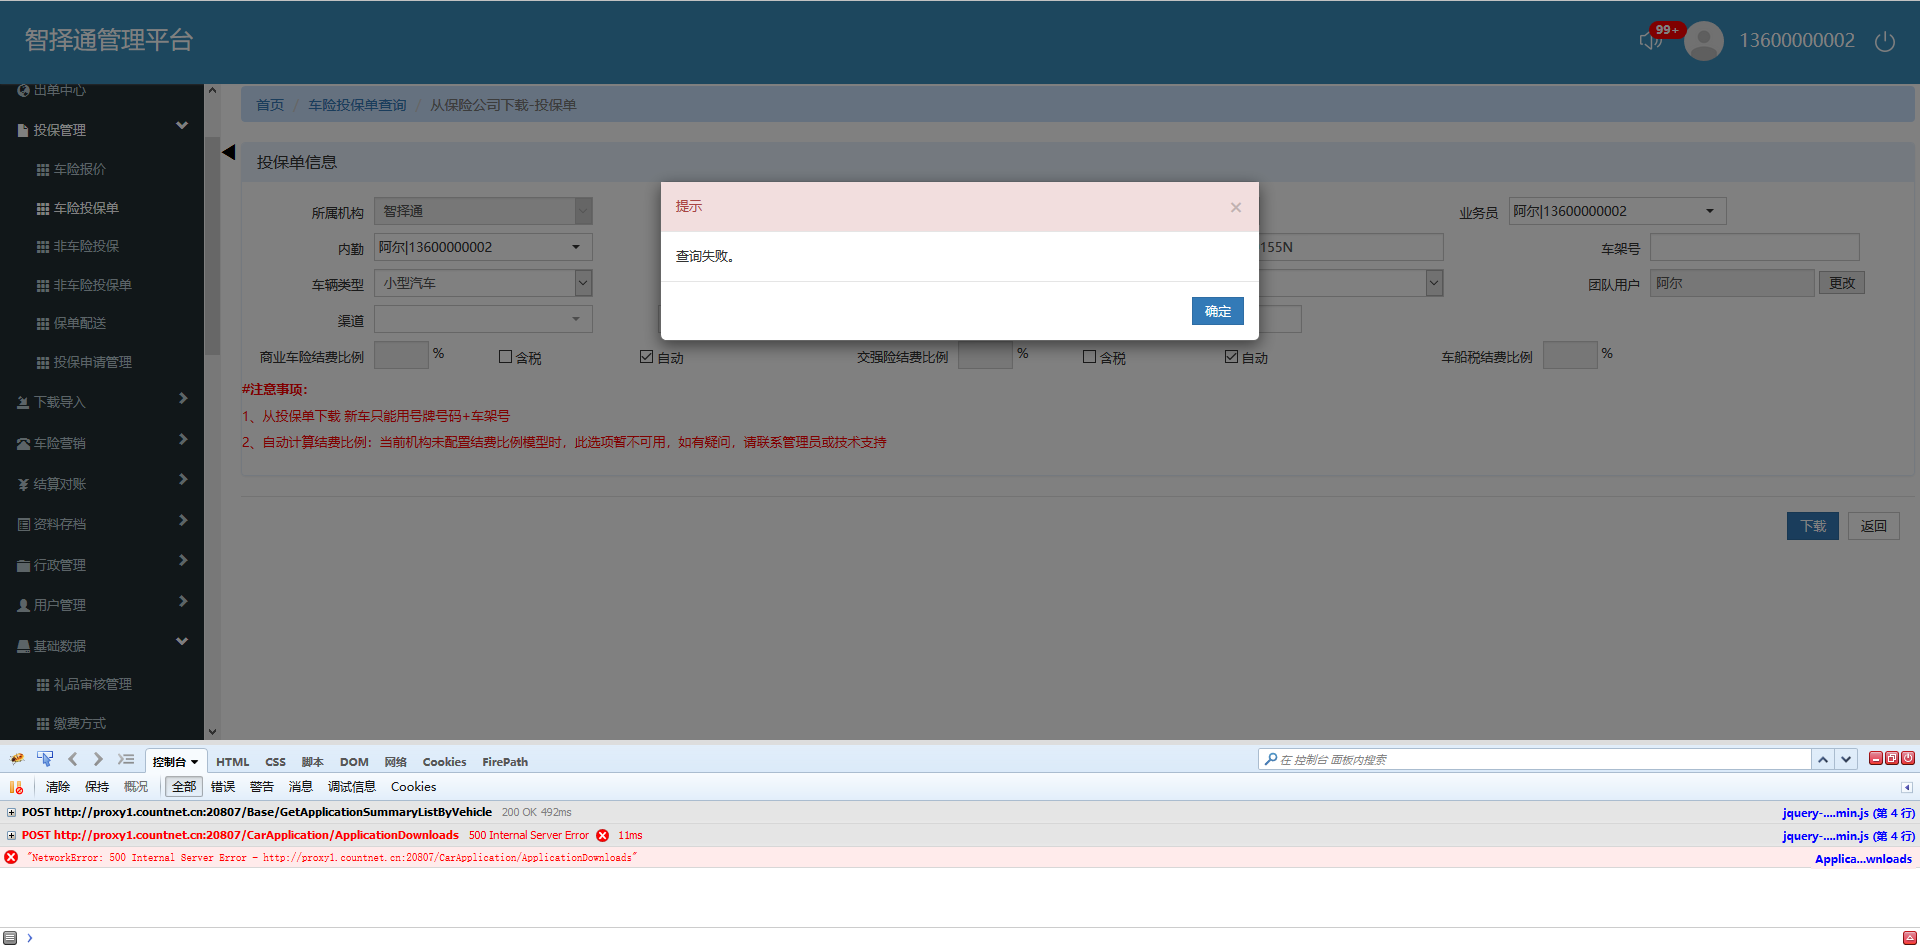Image resolution: width=1920 pixels, height=947 pixels.
Task: Click the power logout icon in the header
Action: (x=1885, y=42)
